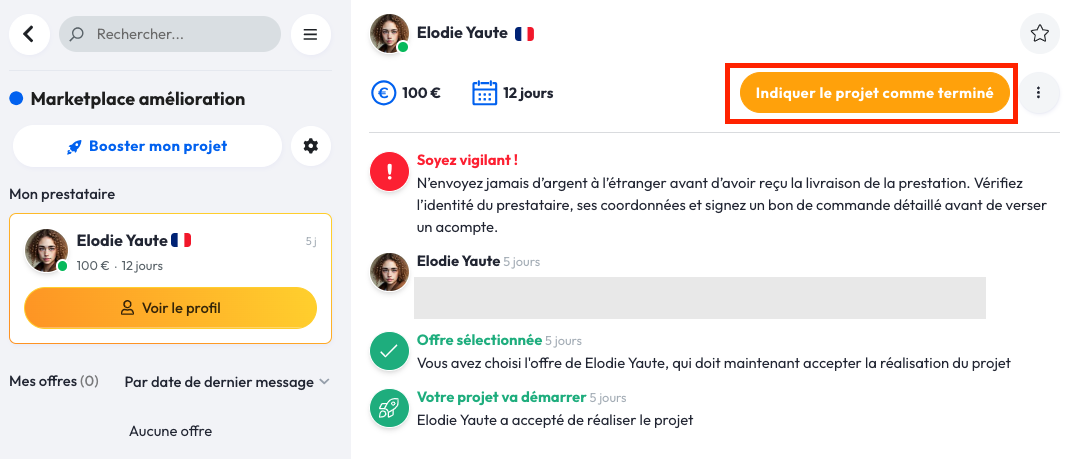Click the calendar duration icon
1077x459 pixels.
pyautogui.click(x=484, y=93)
